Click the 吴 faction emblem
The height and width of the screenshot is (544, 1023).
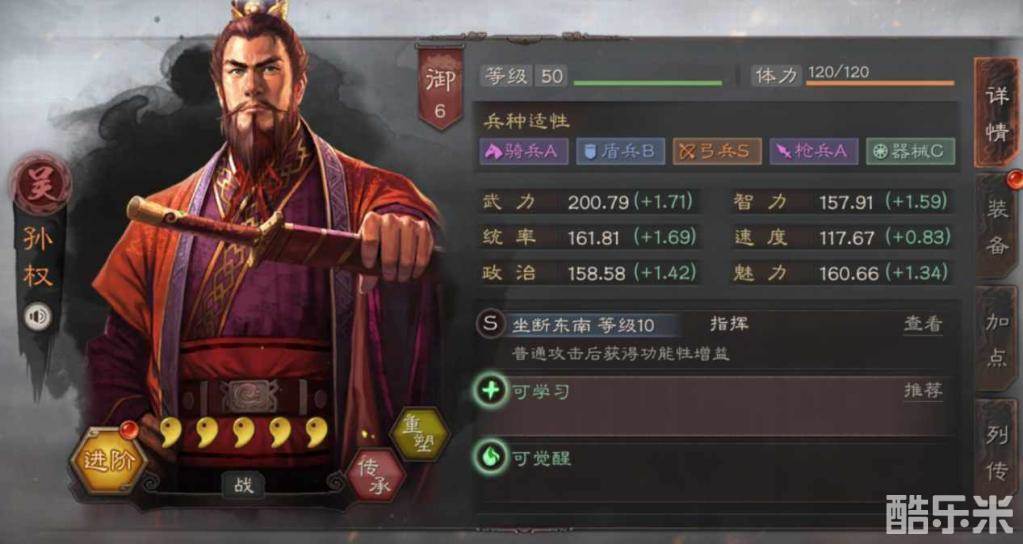pyautogui.click(x=40, y=184)
